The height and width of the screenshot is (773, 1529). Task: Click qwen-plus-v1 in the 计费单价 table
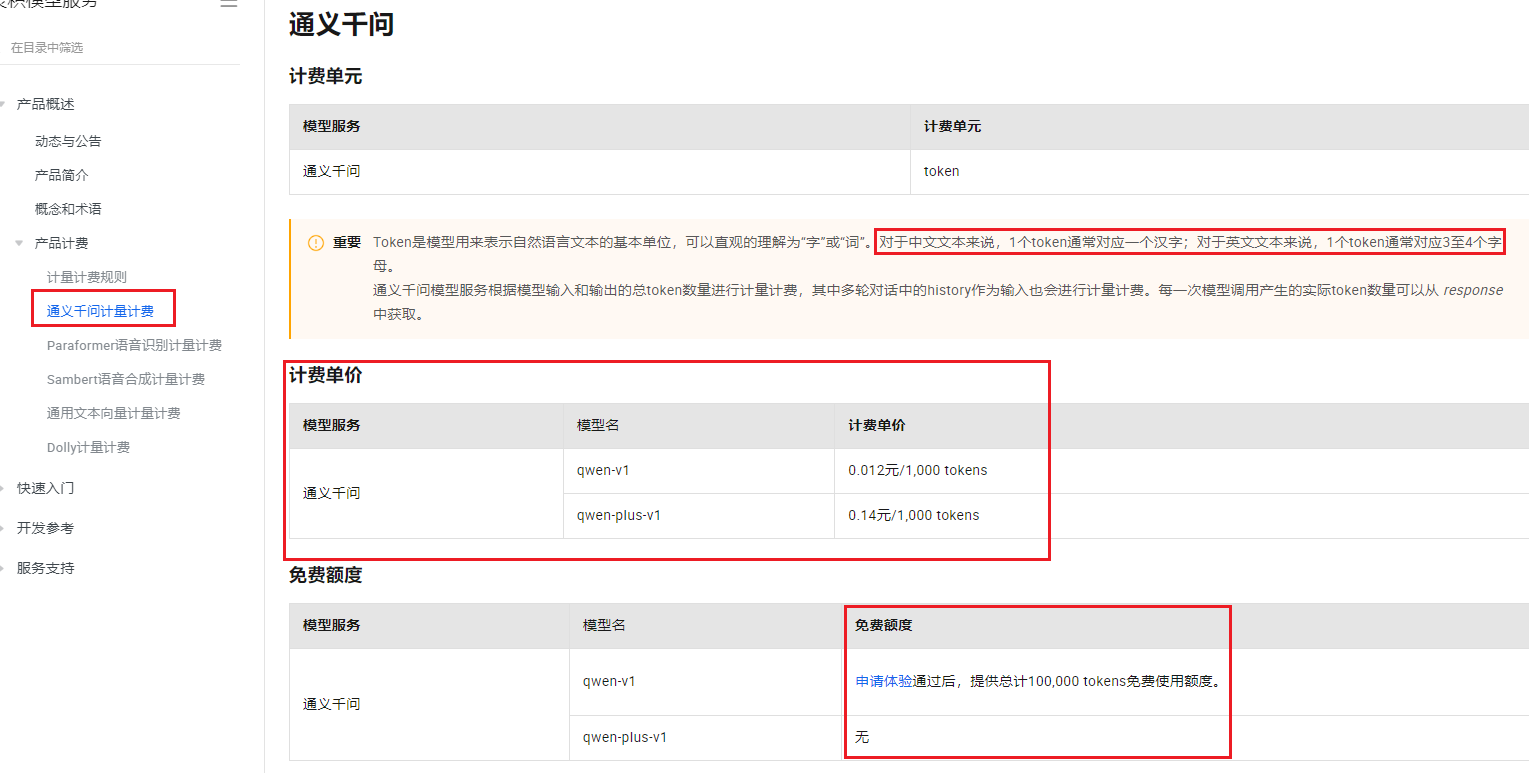click(x=619, y=515)
